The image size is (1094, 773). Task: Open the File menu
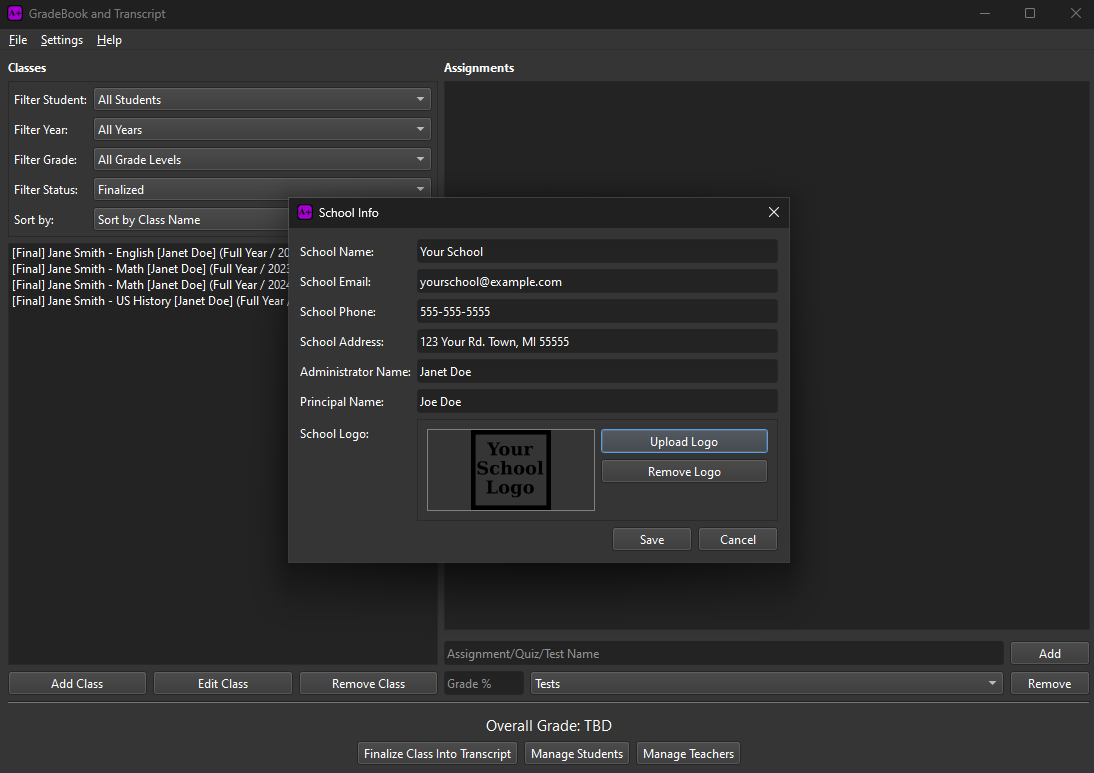pyautogui.click(x=17, y=40)
